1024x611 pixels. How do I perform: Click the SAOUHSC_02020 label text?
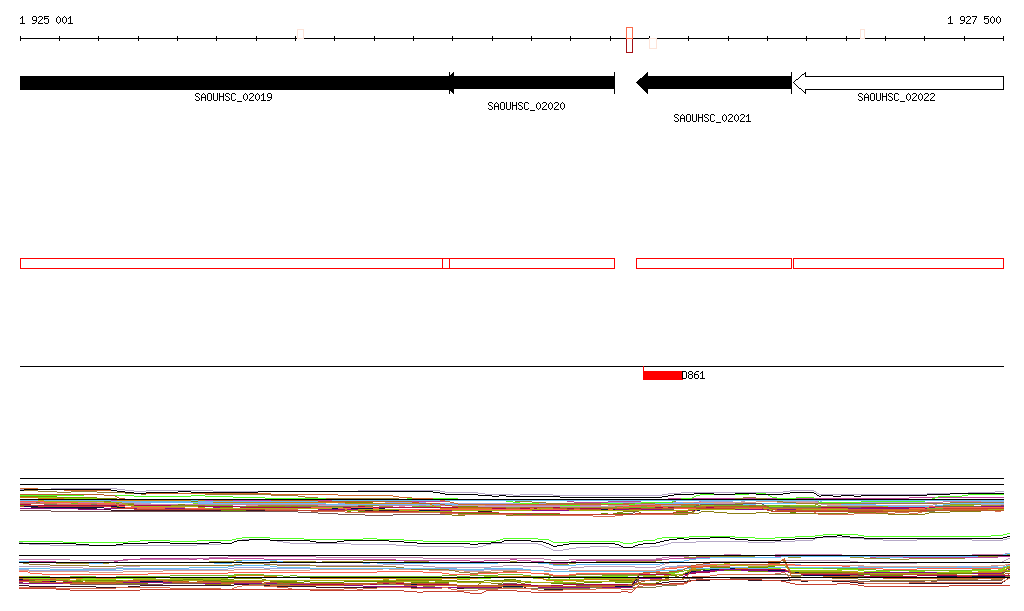[526, 106]
